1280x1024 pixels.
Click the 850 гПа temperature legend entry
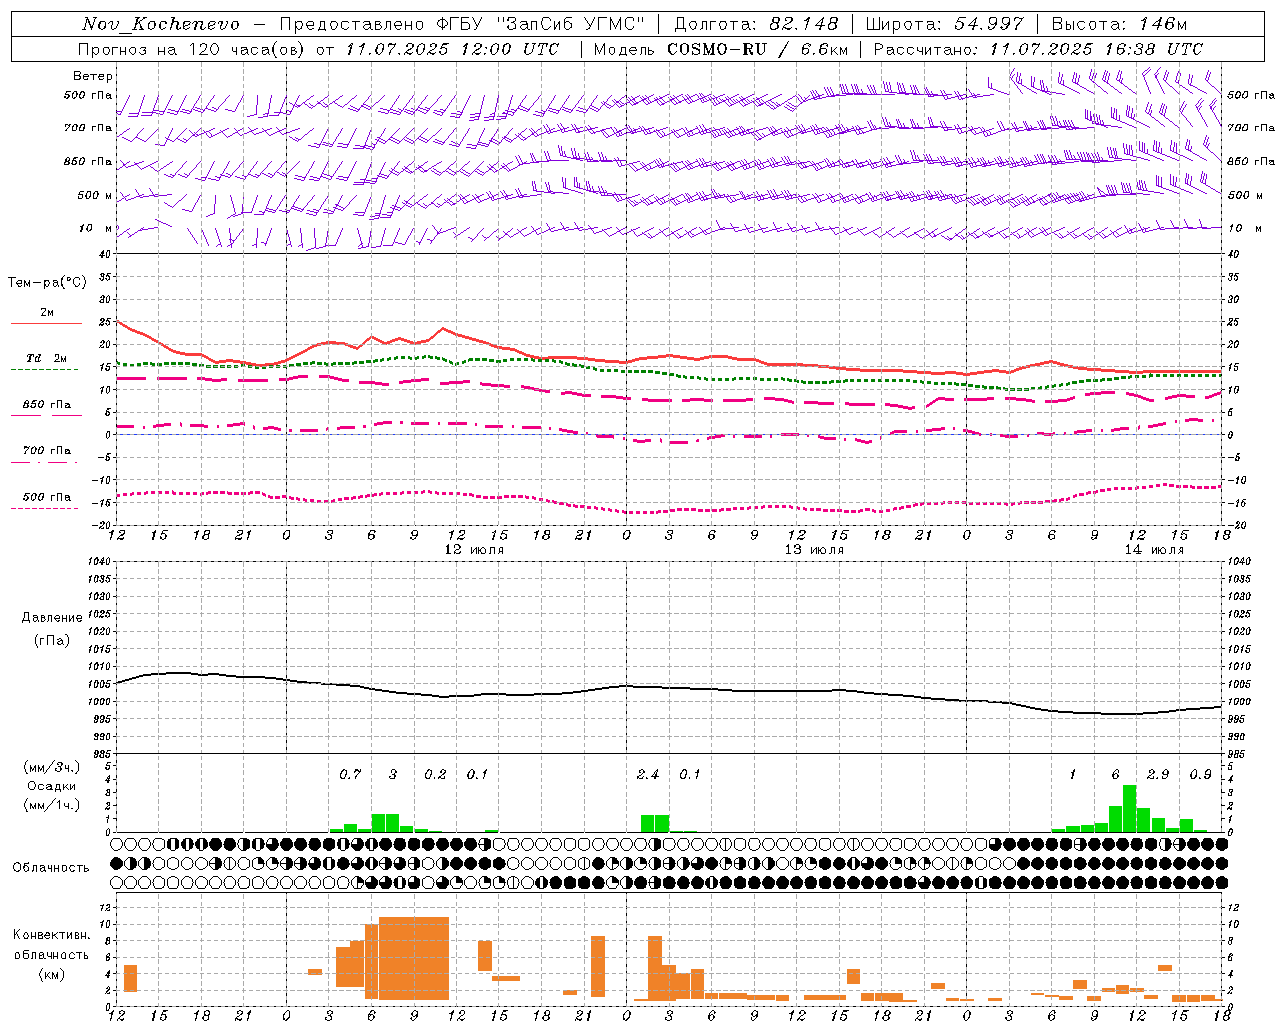[x=46, y=405]
